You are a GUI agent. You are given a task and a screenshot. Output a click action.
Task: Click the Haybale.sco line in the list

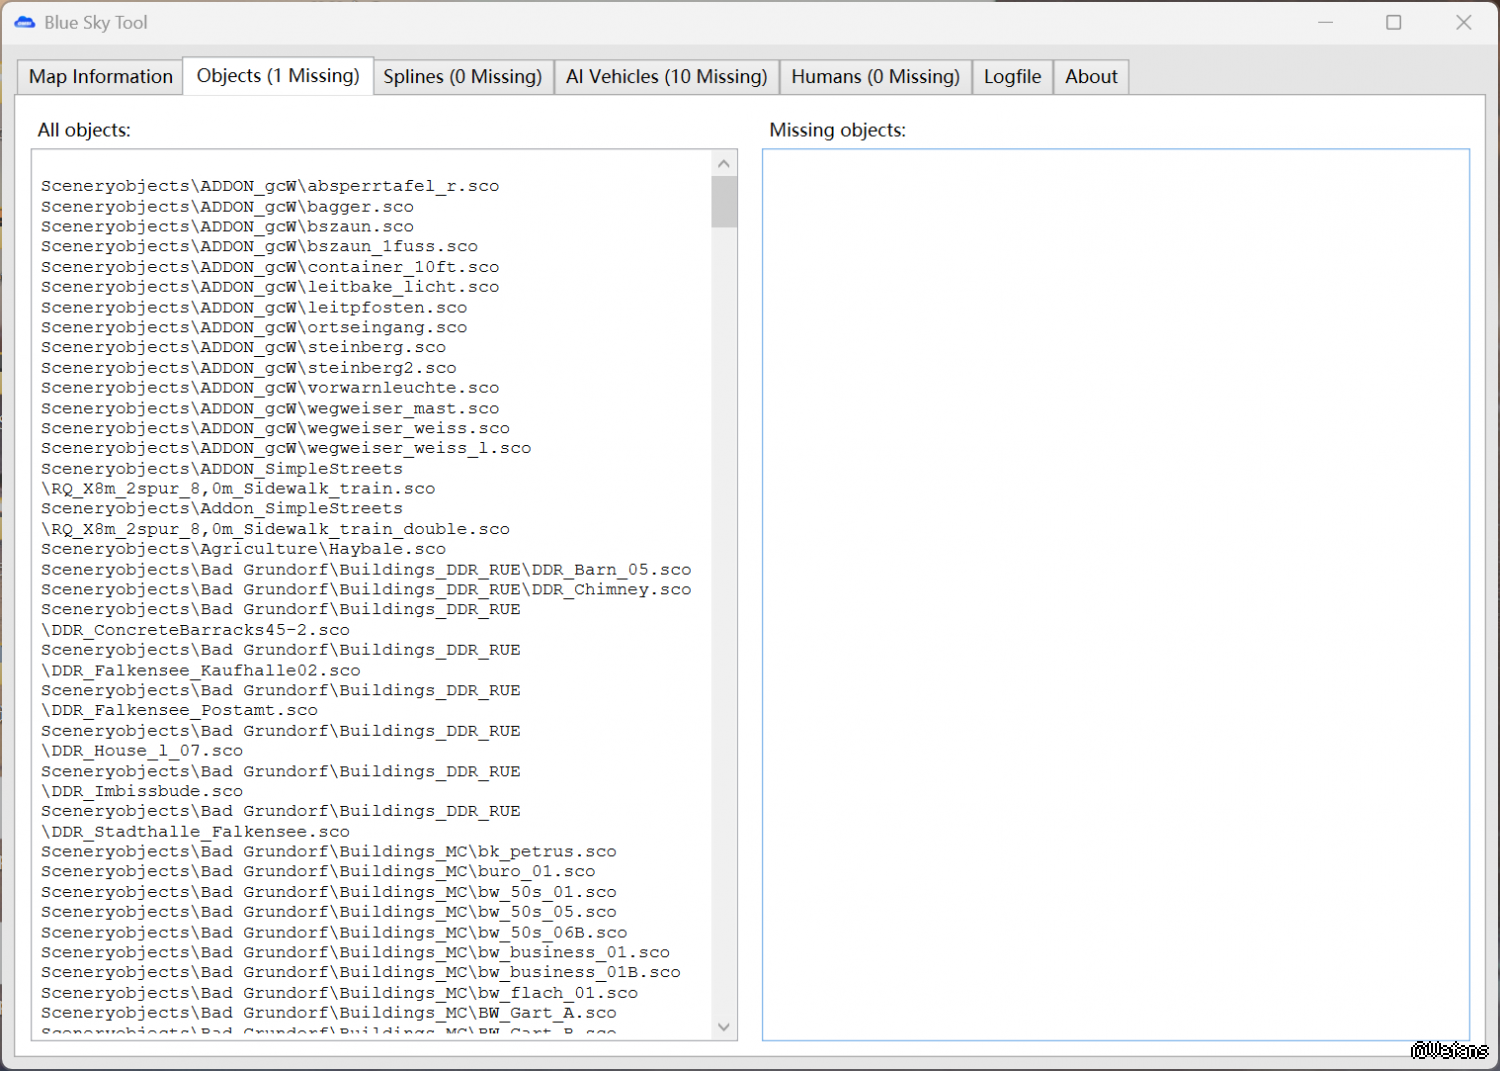(x=243, y=549)
